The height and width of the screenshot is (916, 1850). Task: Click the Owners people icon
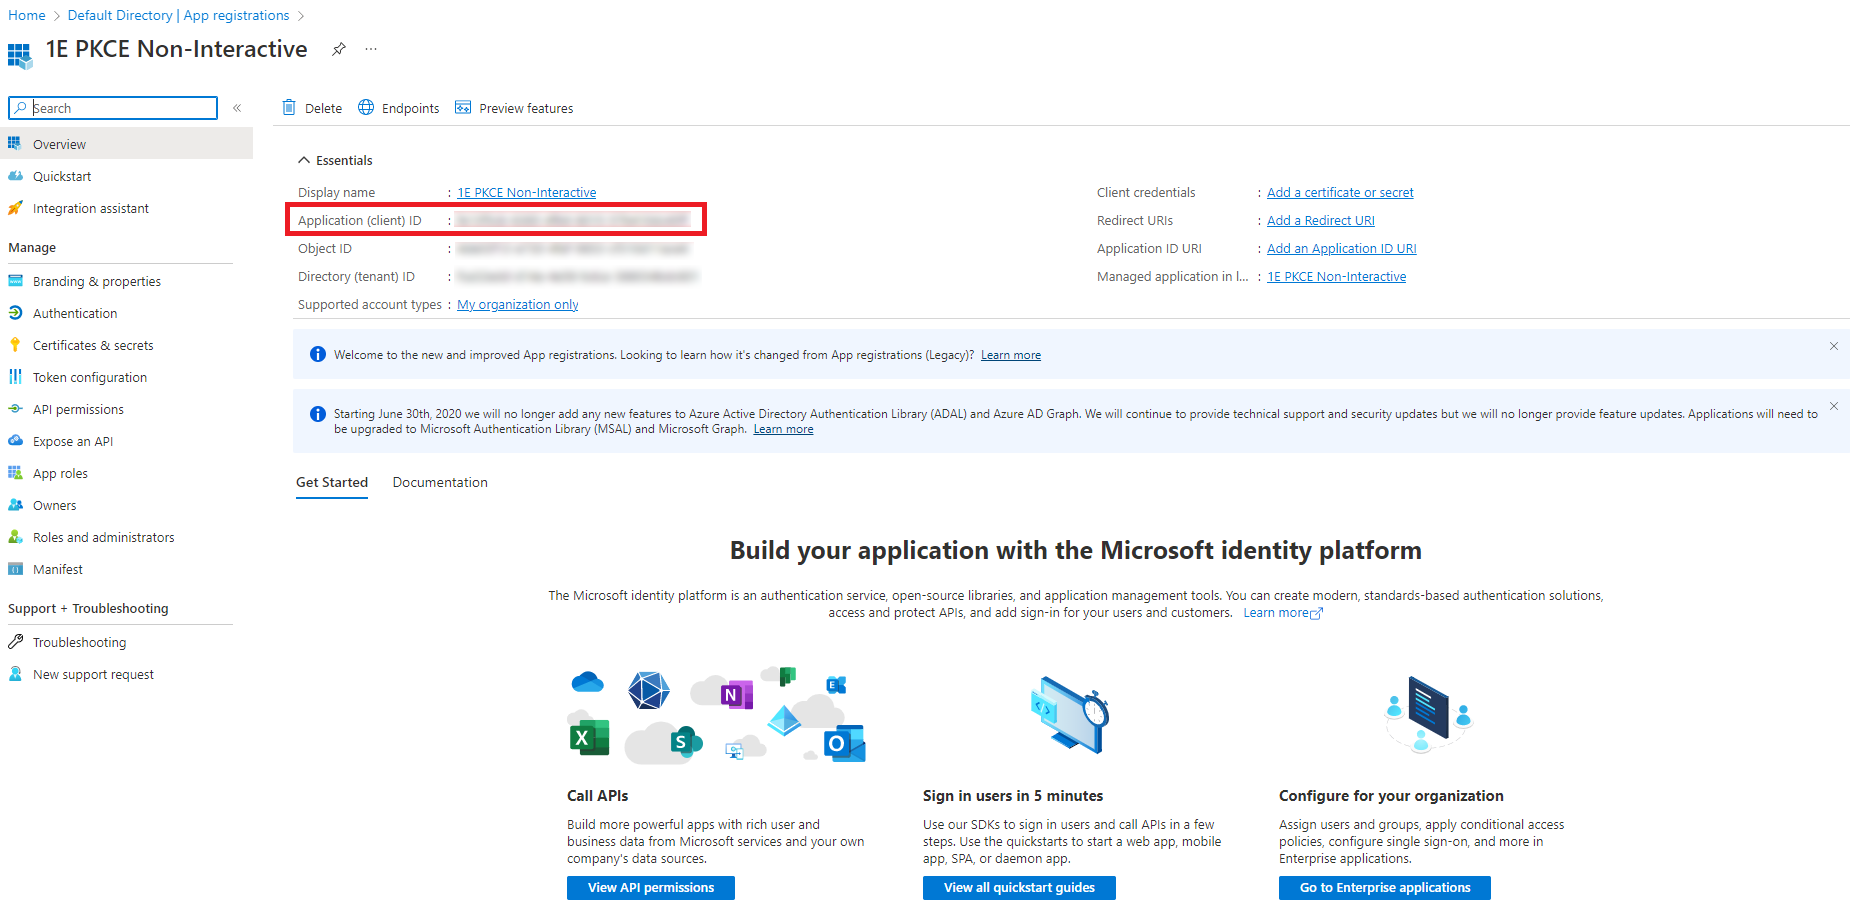(15, 505)
